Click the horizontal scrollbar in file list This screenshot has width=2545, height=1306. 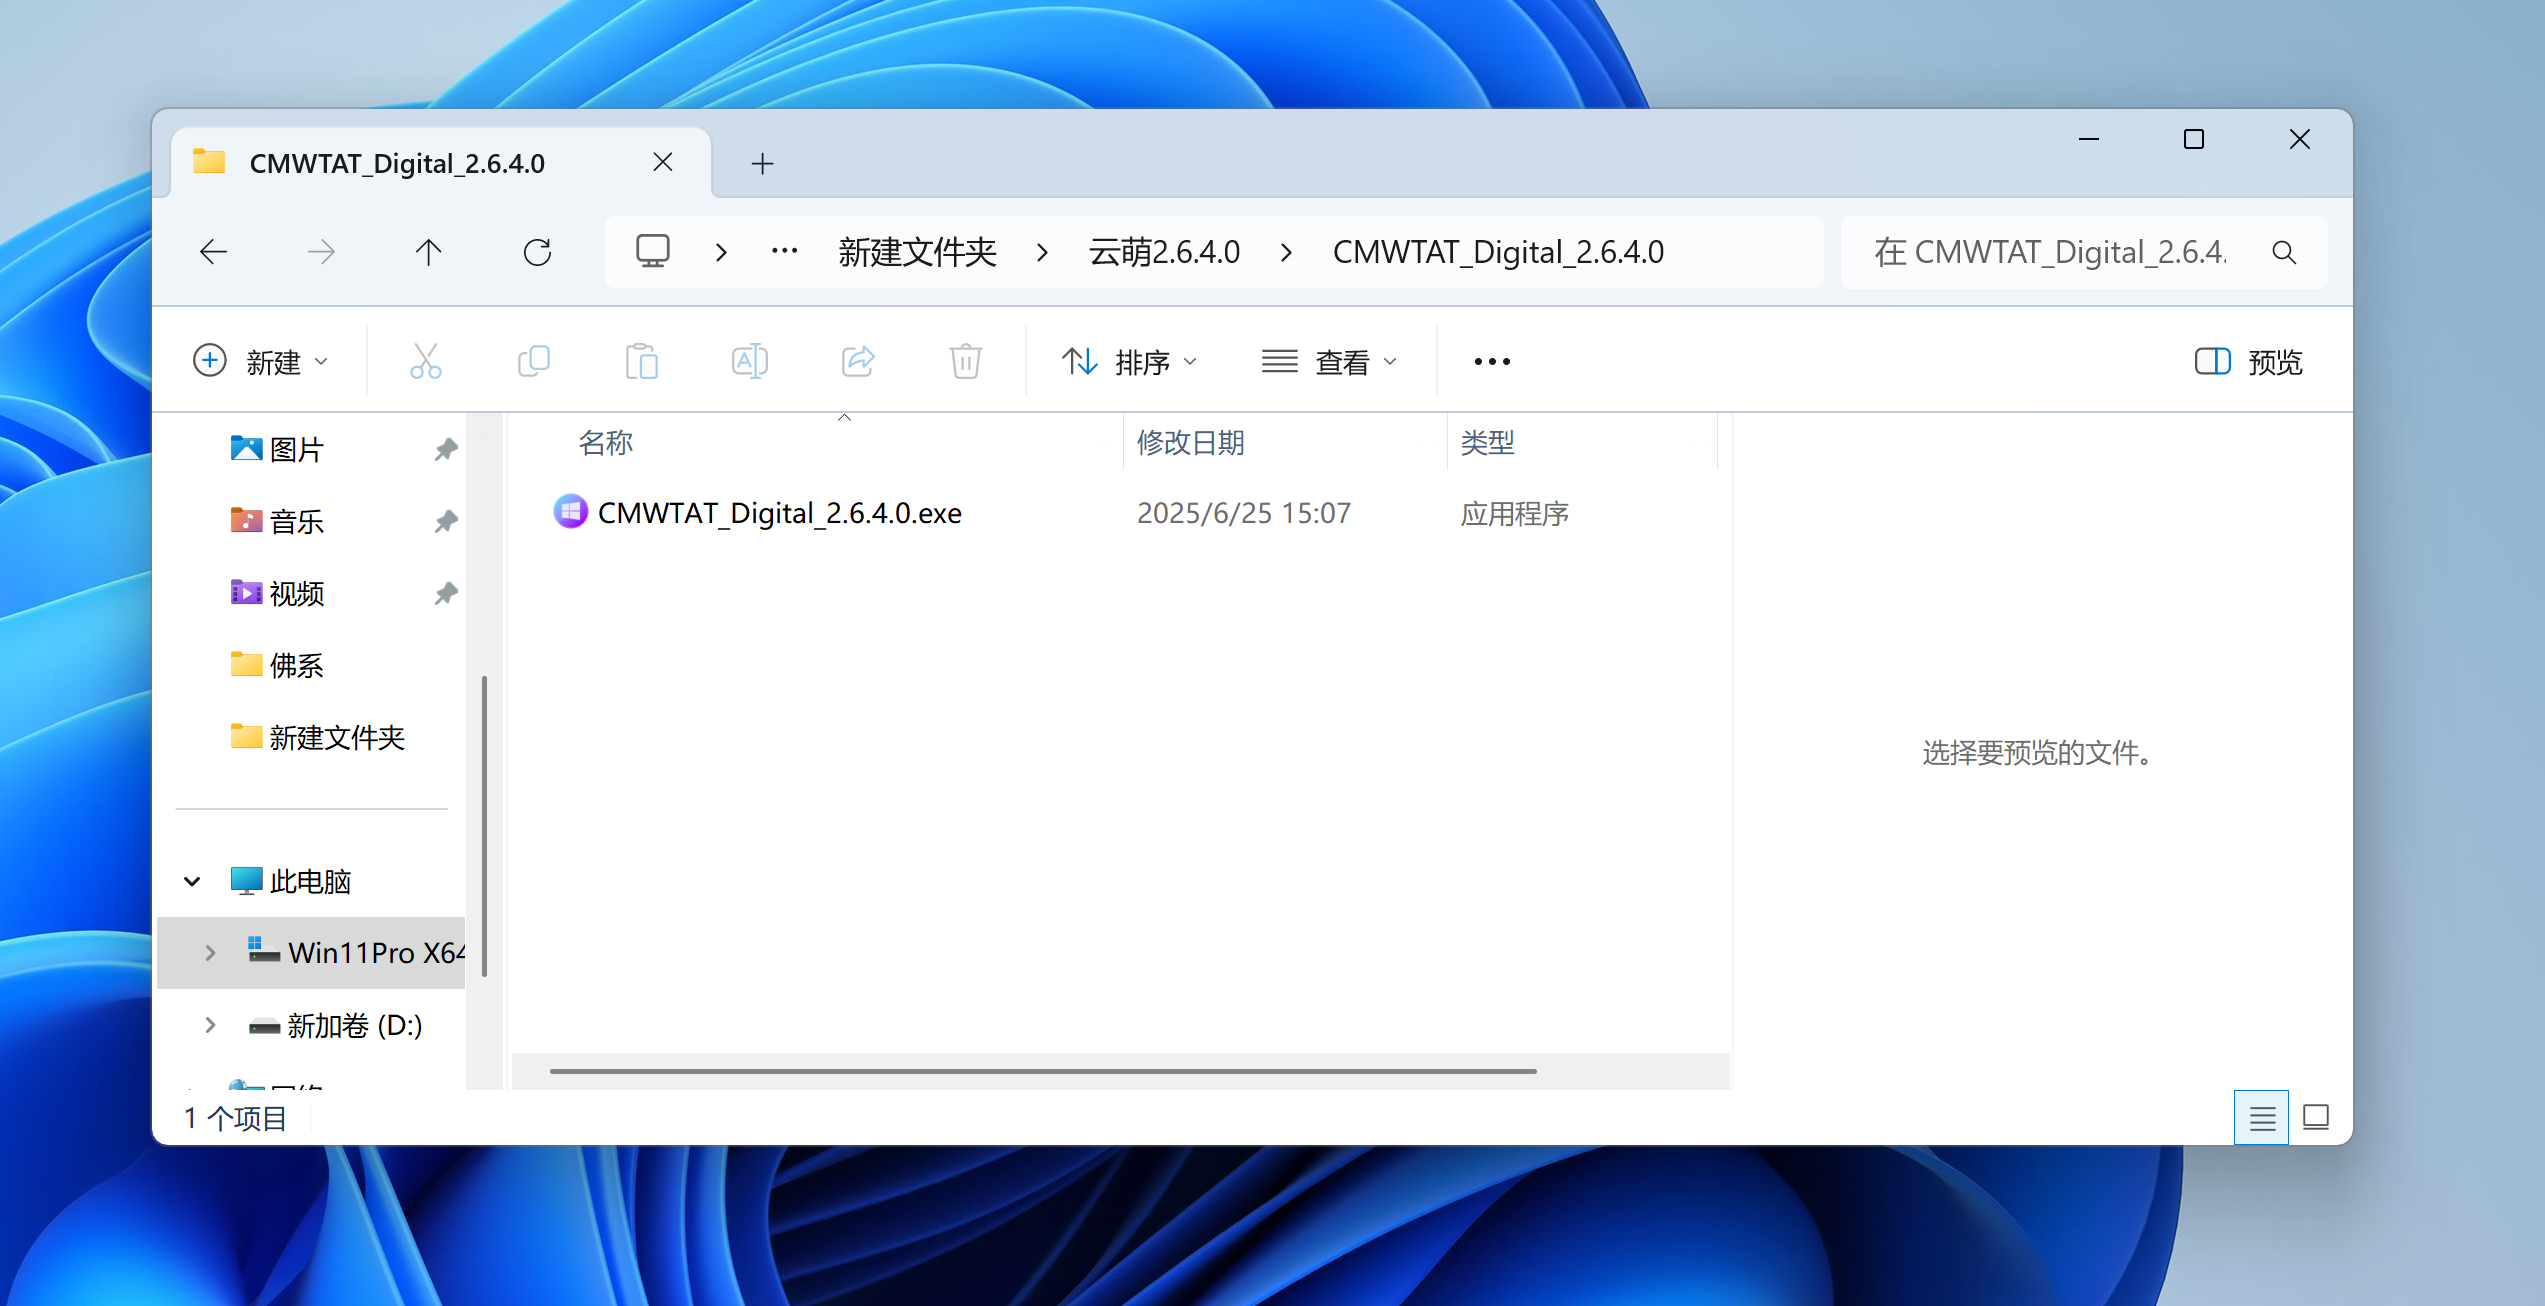(1042, 1071)
